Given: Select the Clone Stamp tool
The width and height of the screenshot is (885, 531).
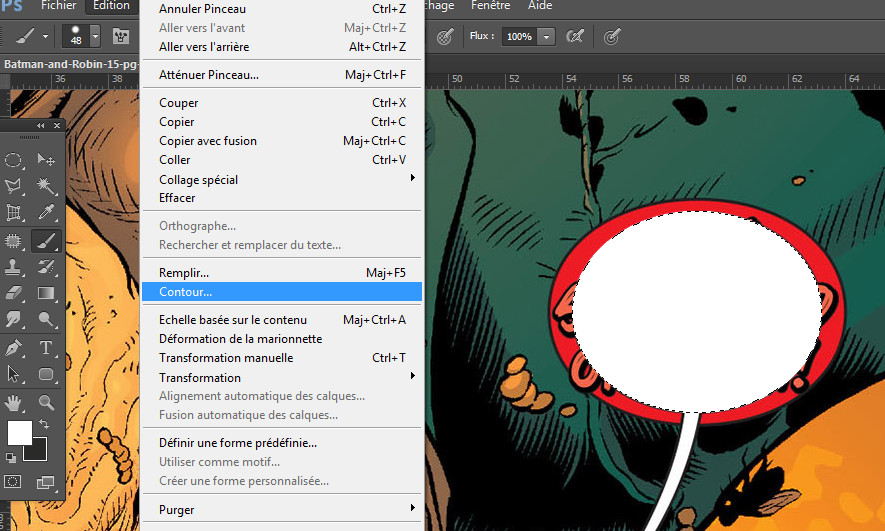Looking at the screenshot, I should [13, 267].
